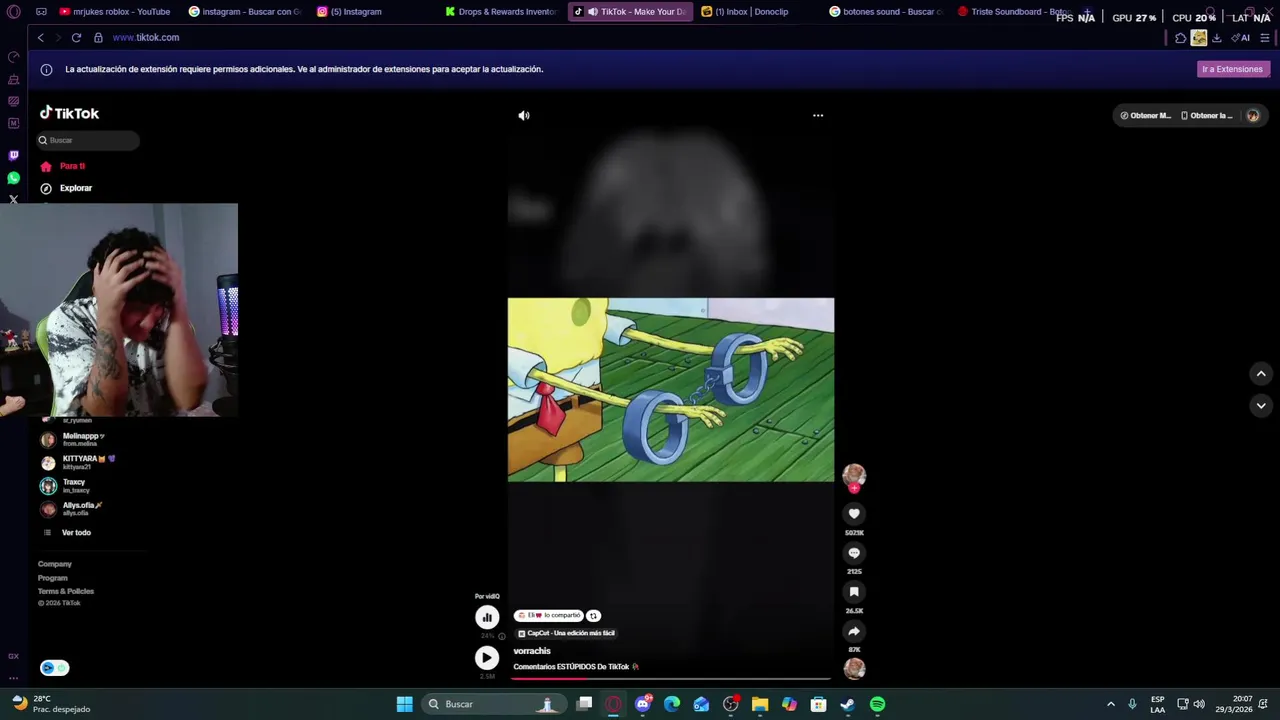Open Melinappp followed account

(73, 439)
